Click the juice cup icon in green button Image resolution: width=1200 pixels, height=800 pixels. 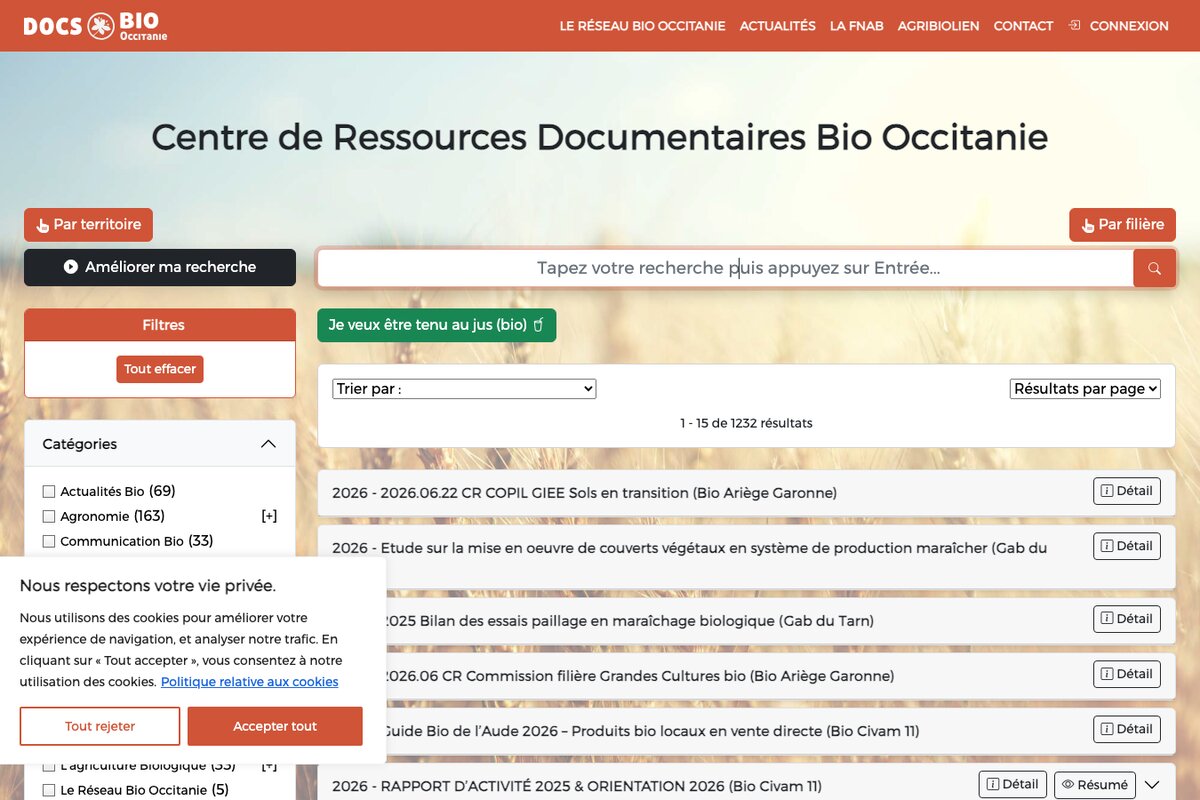pos(538,325)
